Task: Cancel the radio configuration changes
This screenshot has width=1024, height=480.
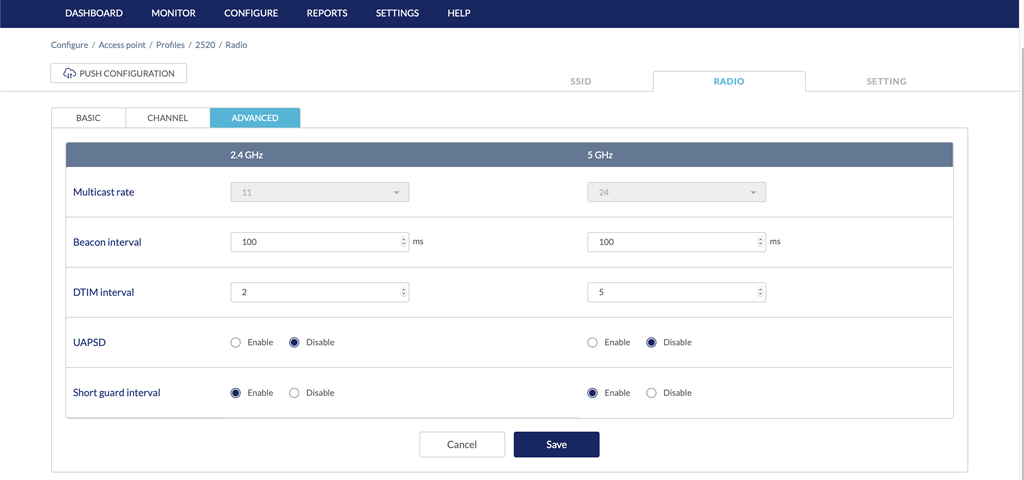Action: [x=461, y=444]
